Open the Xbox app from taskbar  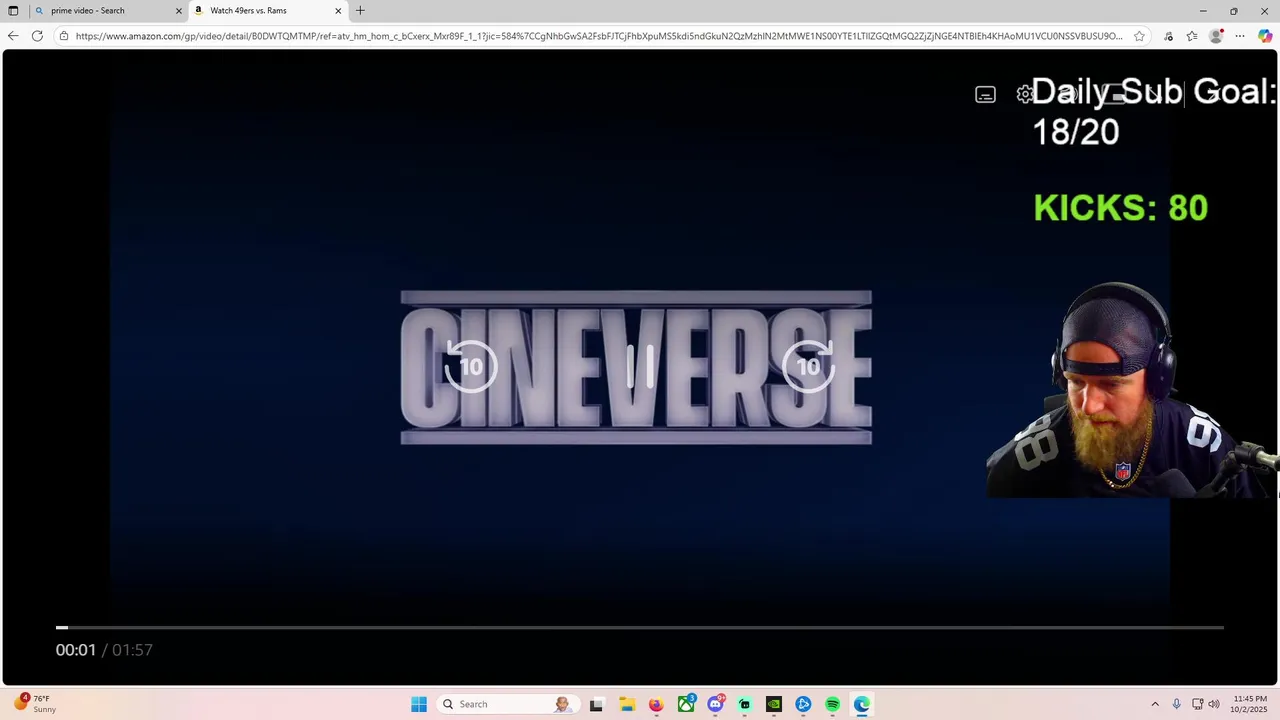tap(686, 704)
